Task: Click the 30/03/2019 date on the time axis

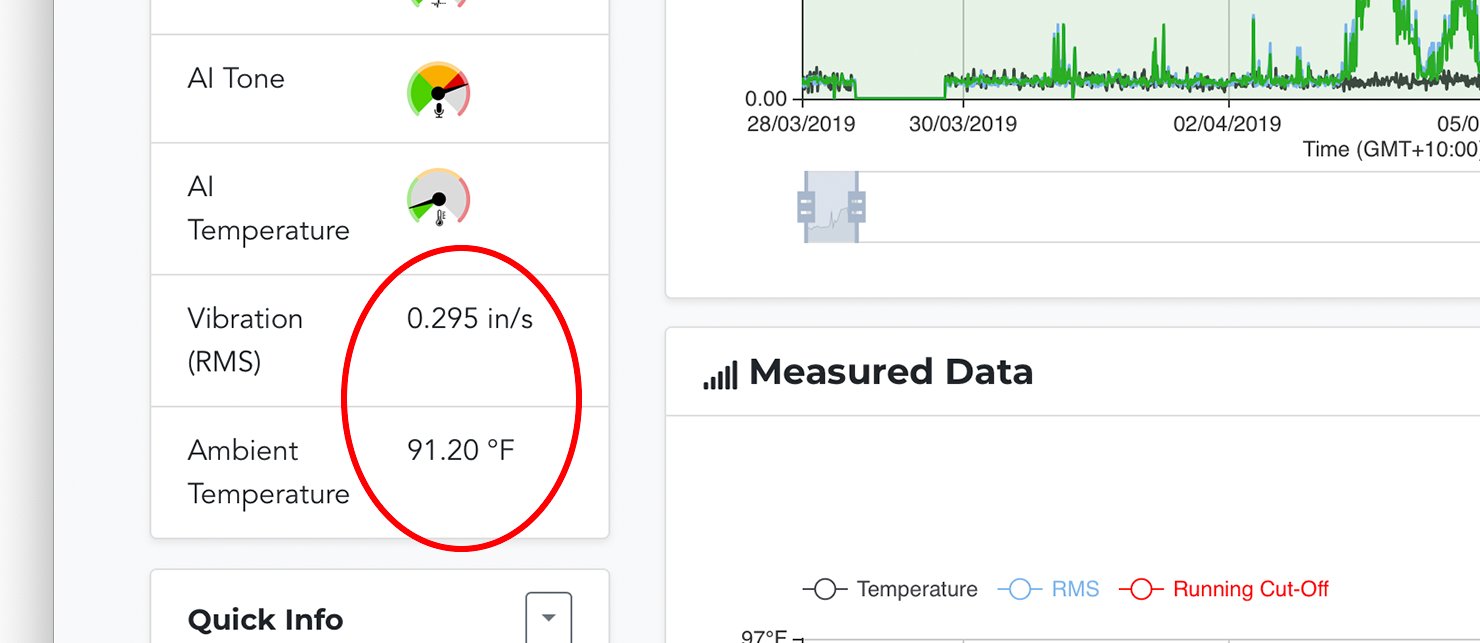Action: point(963,124)
